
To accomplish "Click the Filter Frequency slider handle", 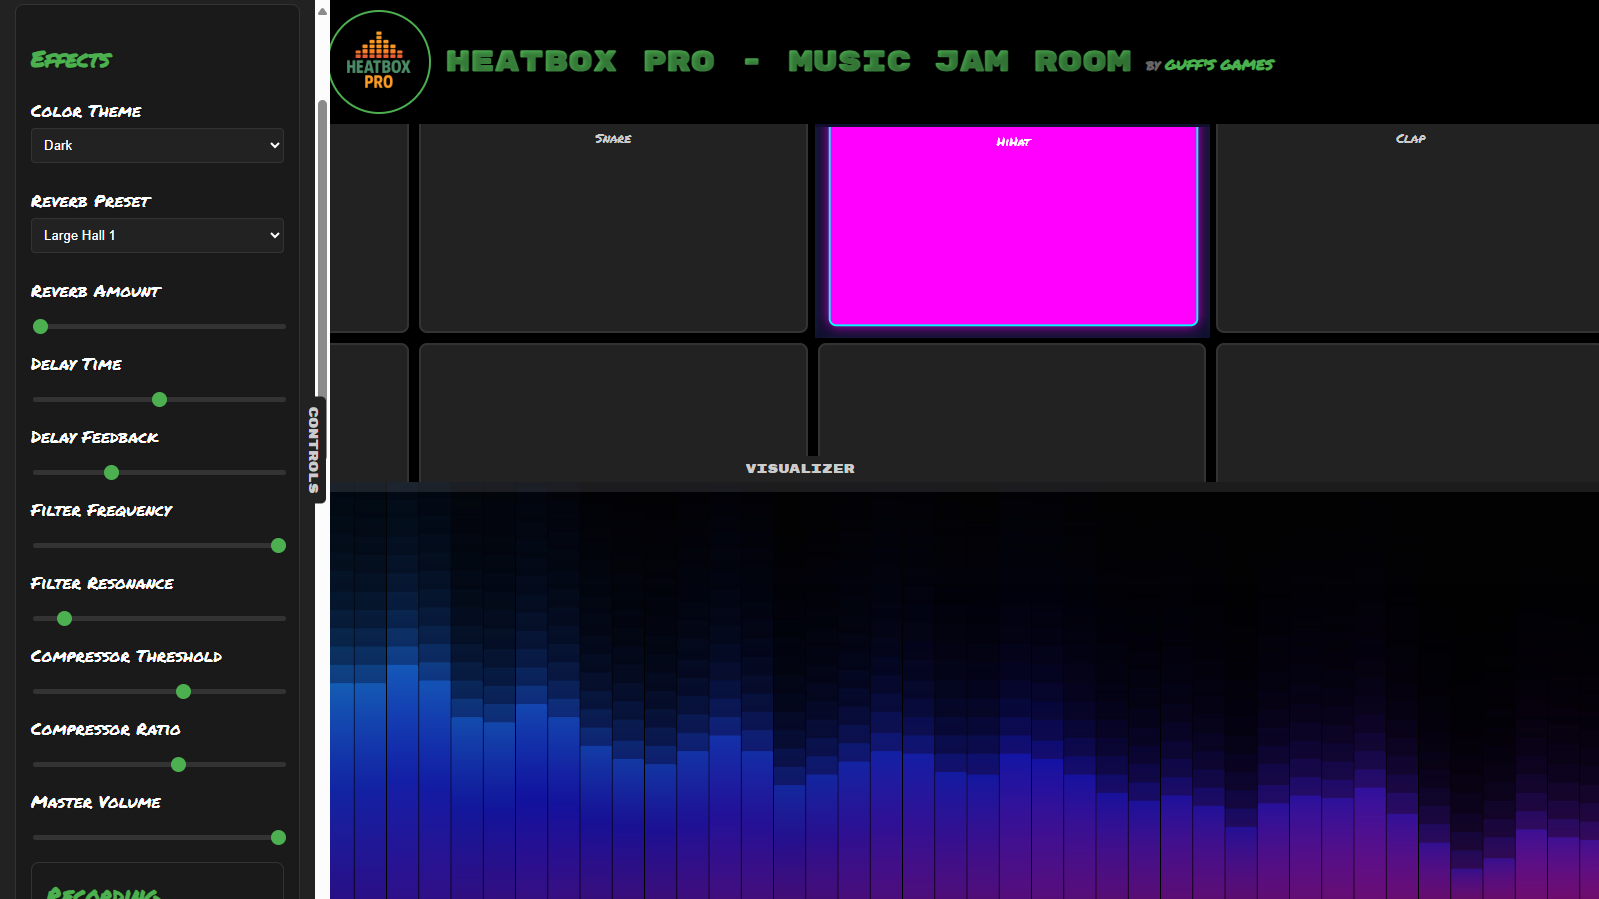I will (x=278, y=545).
